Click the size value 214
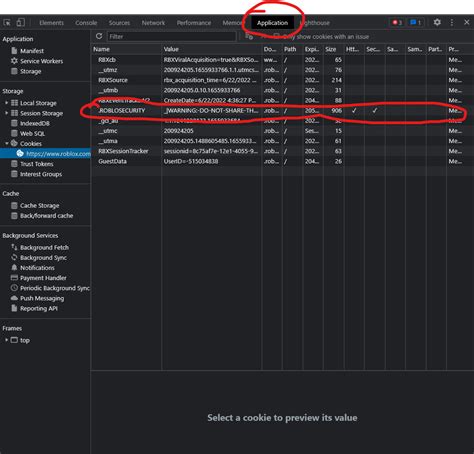Viewport: 474px width, 454px height. [337, 80]
